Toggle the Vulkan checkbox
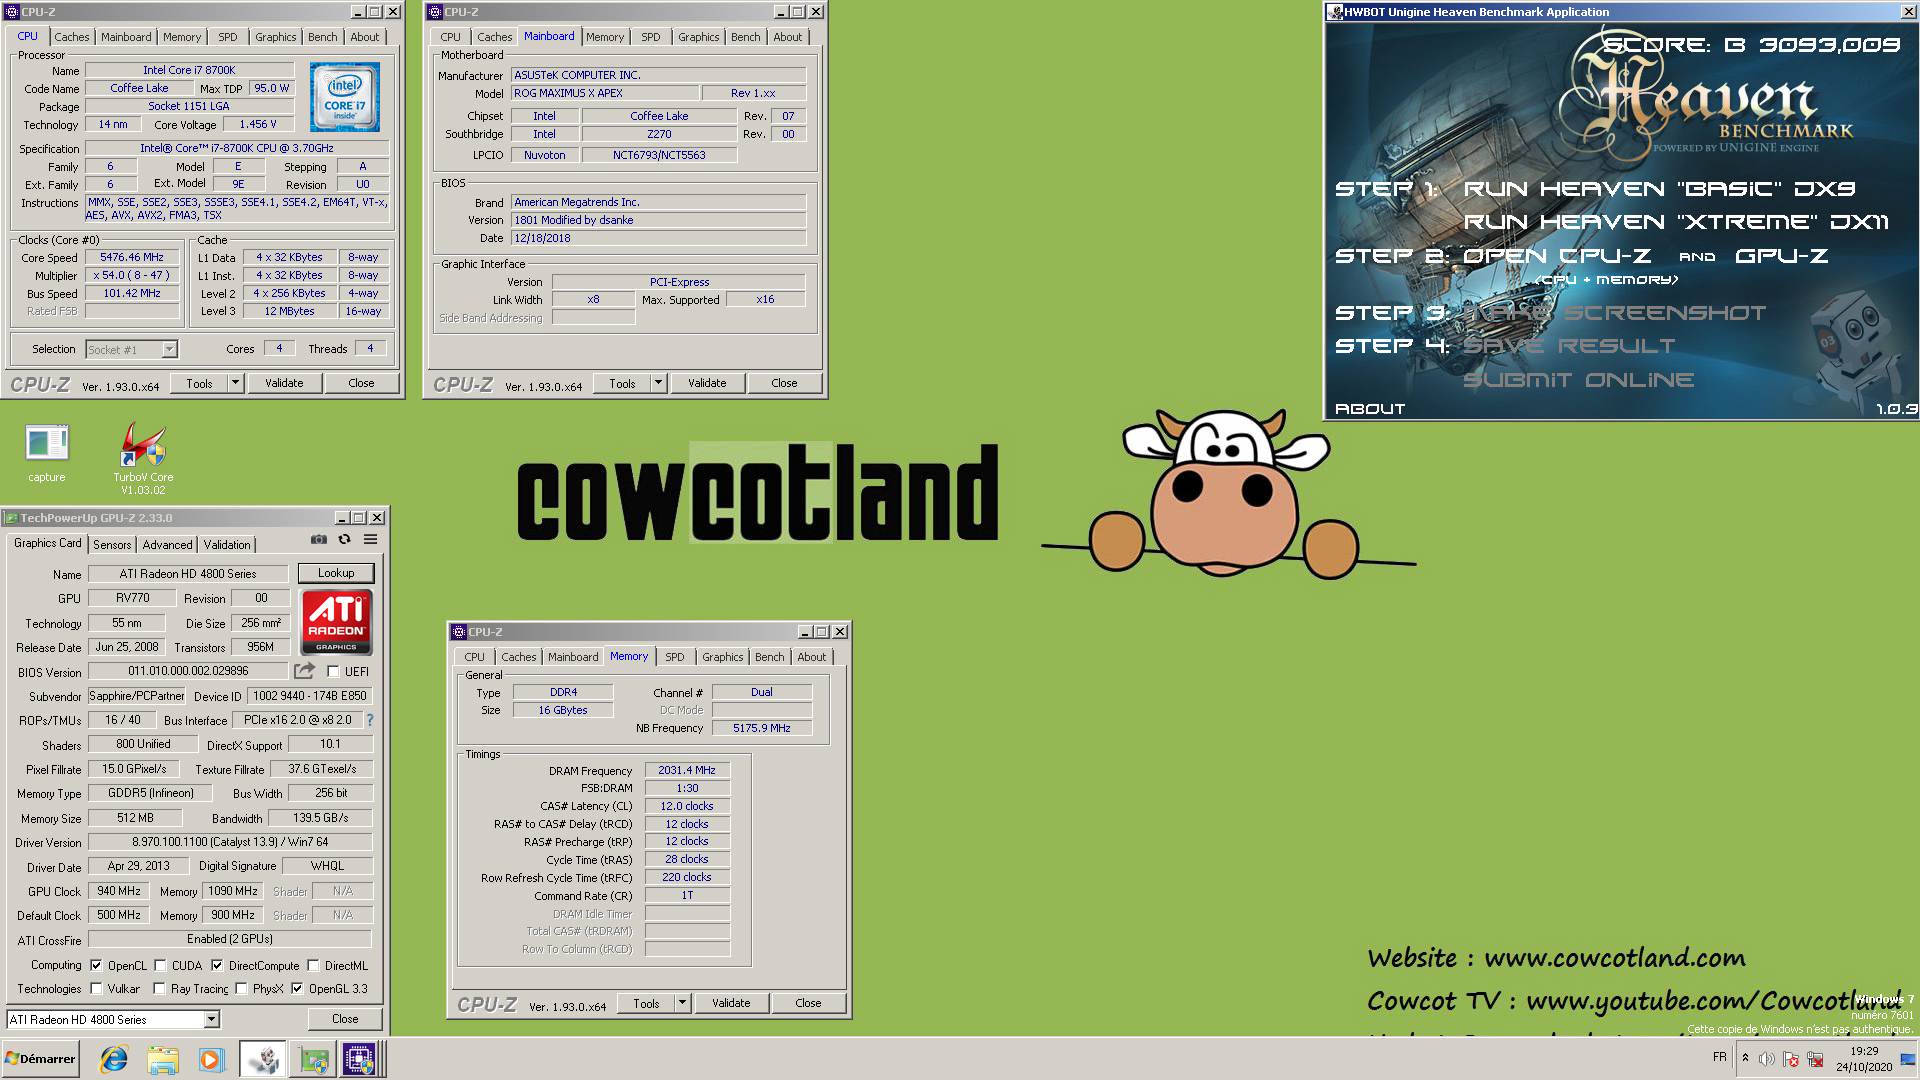This screenshot has height=1080, width=1920. pos(96,989)
